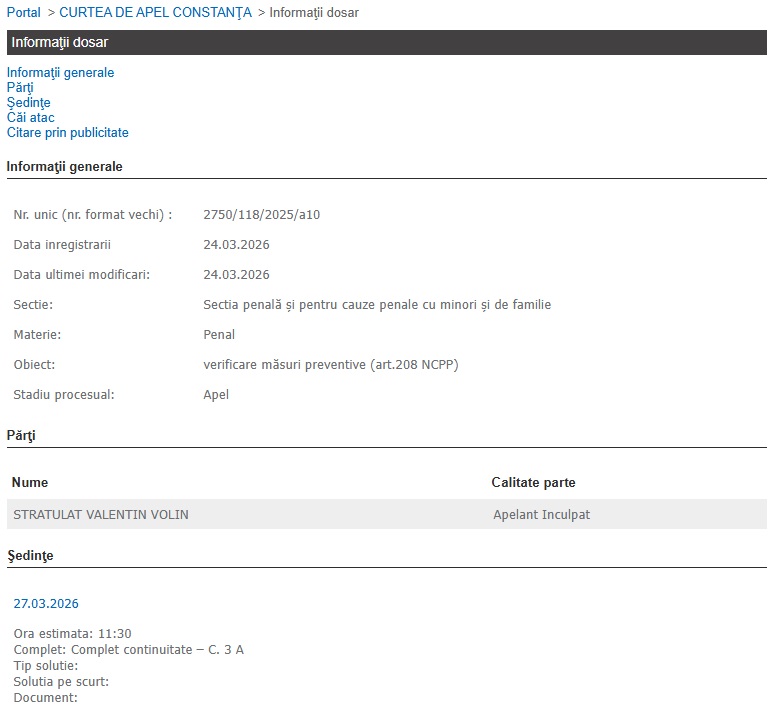This screenshot has height=714, width=774.
Task: Click the Citare prin publicitate link
Action: [x=67, y=133]
